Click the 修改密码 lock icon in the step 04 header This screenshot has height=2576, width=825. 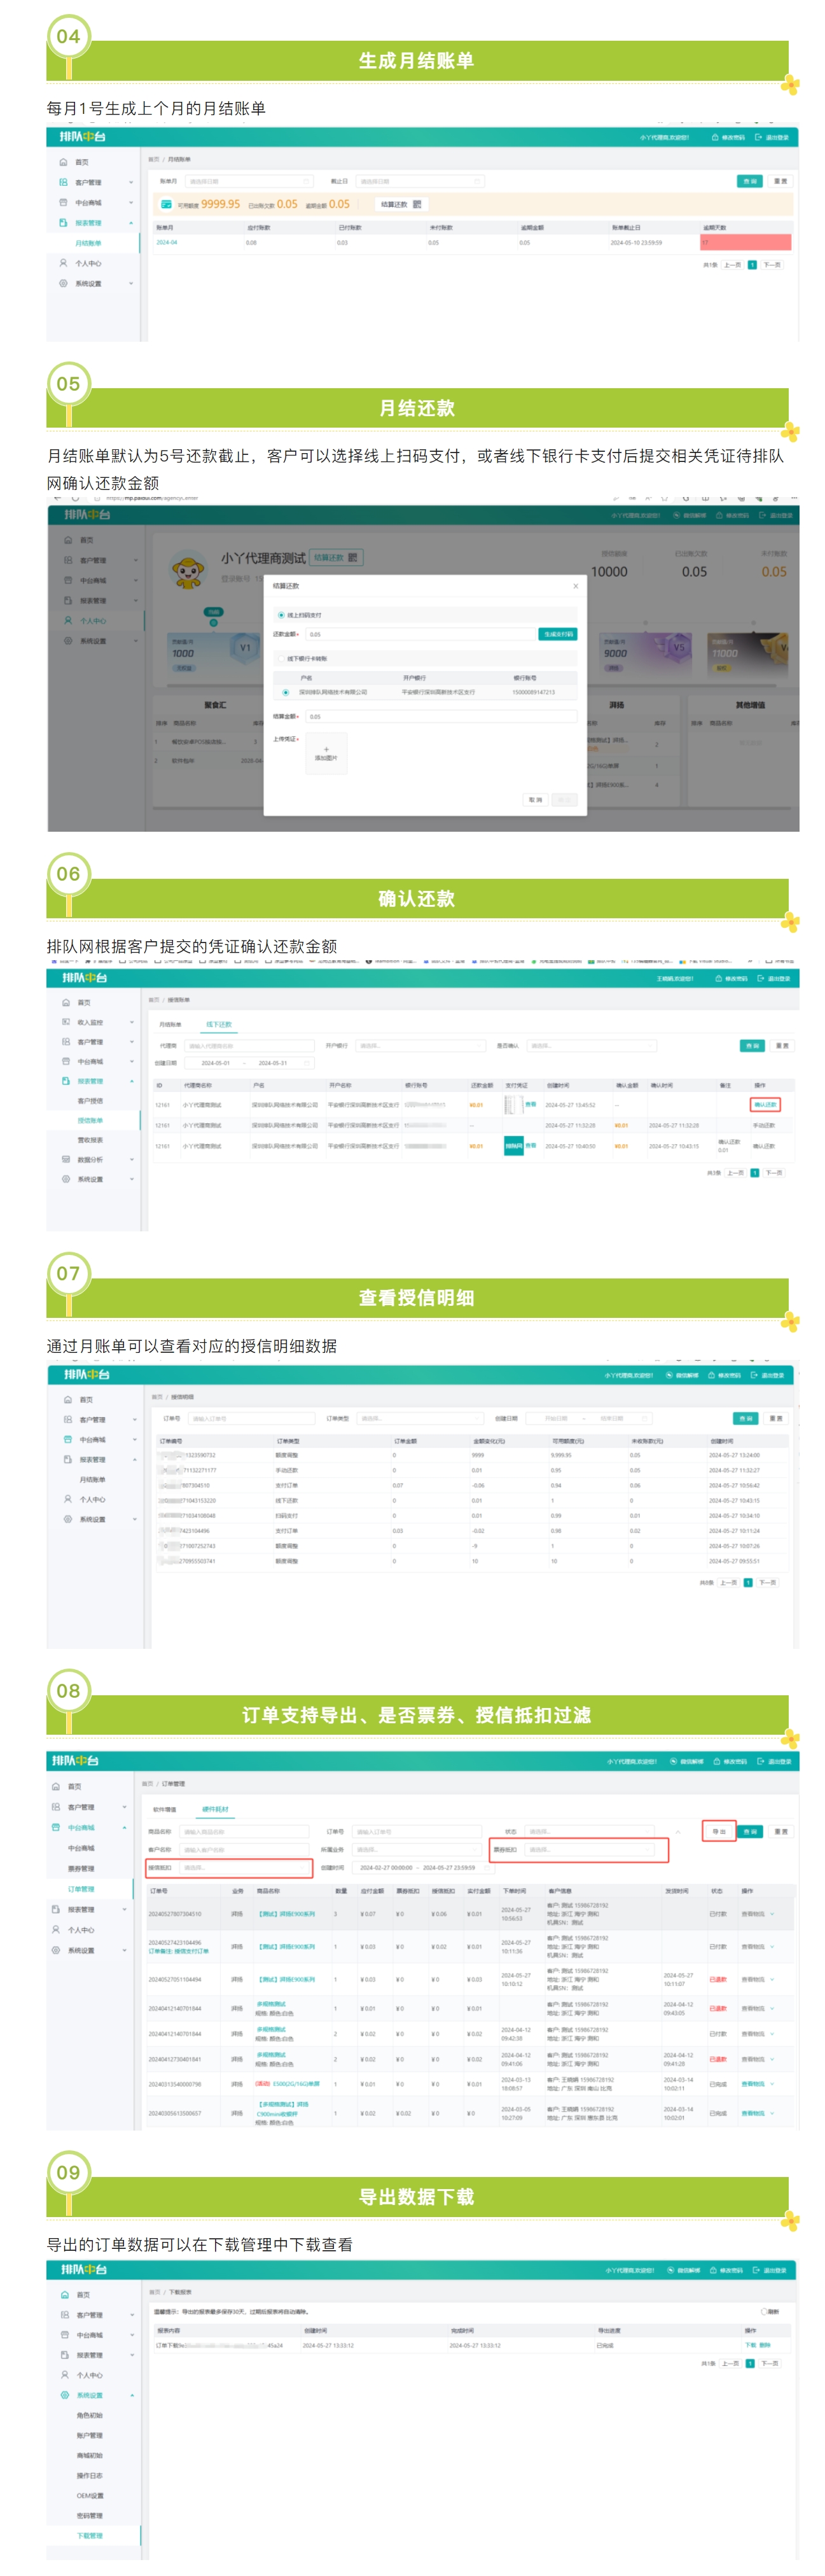[714, 137]
